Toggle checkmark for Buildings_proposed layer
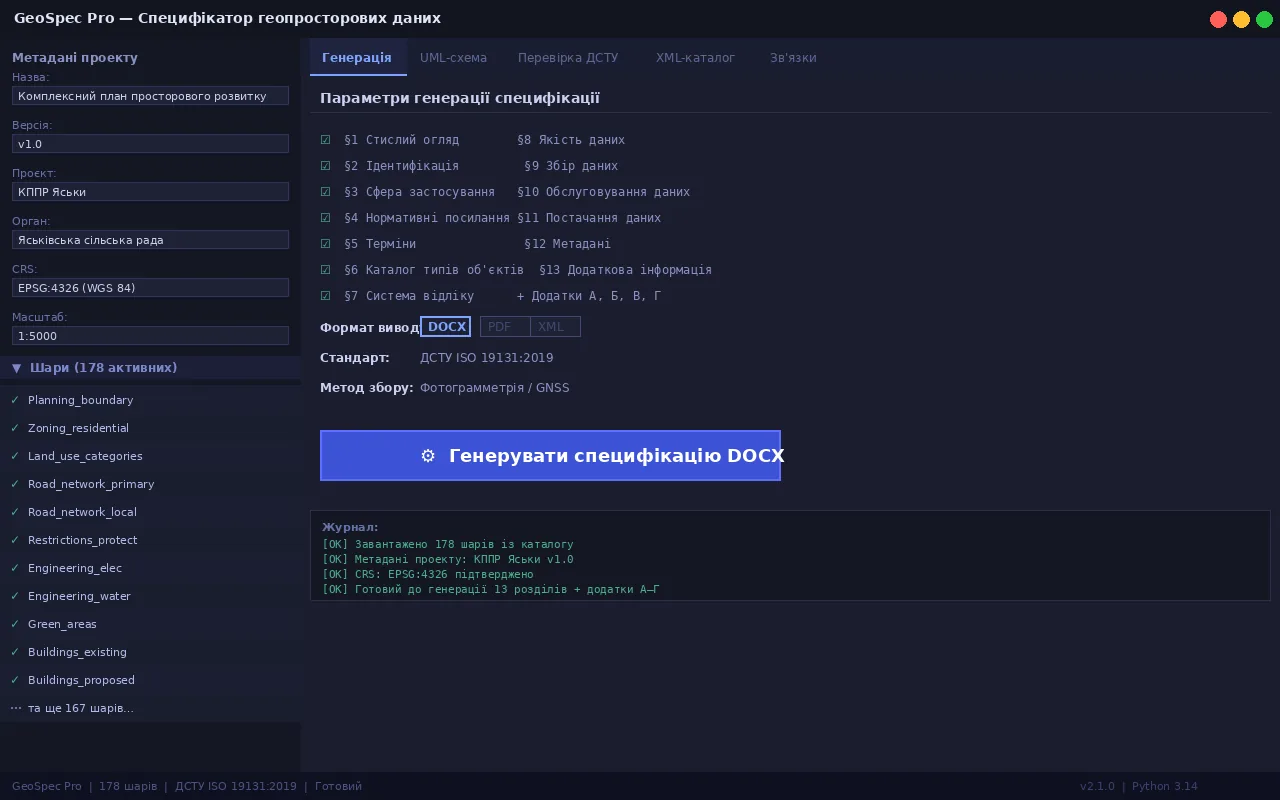The height and width of the screenshot is (800, 1280). [x=15, y=680]
